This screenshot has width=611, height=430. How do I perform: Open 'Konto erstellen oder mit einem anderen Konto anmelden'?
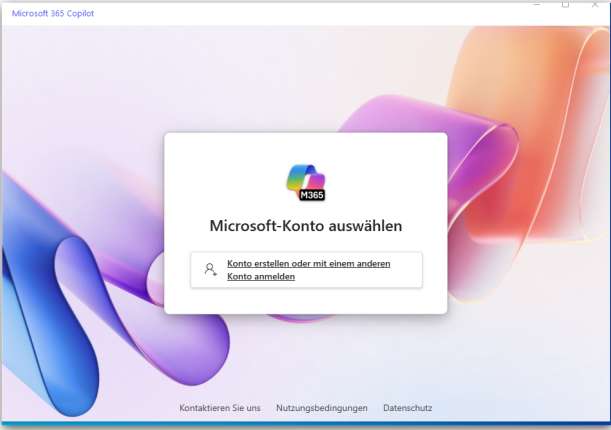coord(306,270)
